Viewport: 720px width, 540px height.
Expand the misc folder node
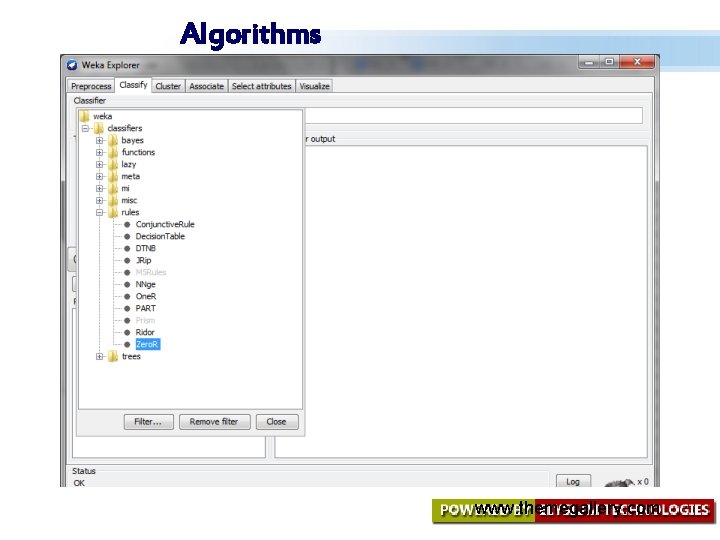pyautogui.click(x=100, y=200)
